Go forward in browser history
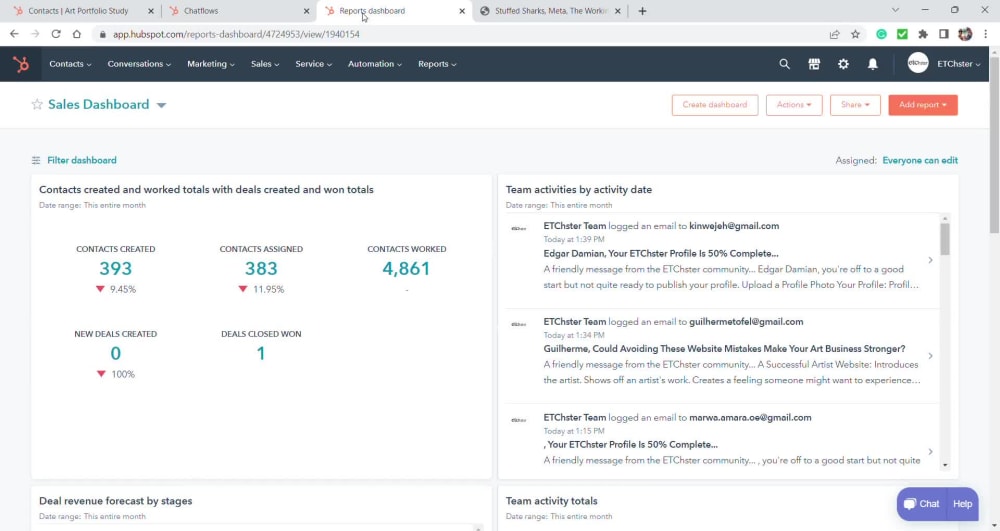The width and height of the screenshot is (1000, 531). pyautogui.click(x=35, y=34)
